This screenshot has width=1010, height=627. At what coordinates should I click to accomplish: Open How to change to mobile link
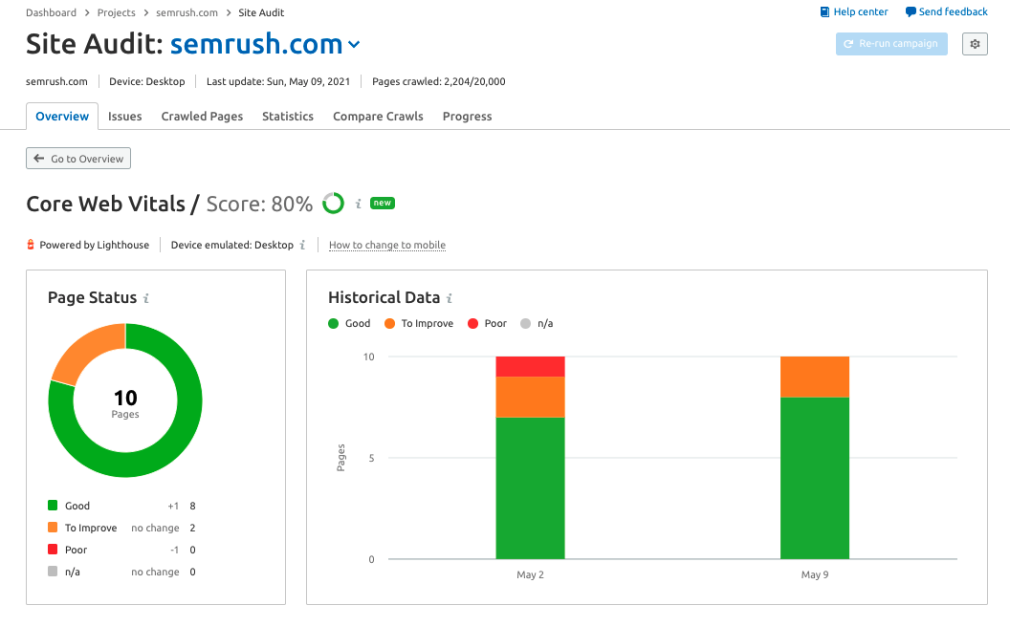click(387, 245)
